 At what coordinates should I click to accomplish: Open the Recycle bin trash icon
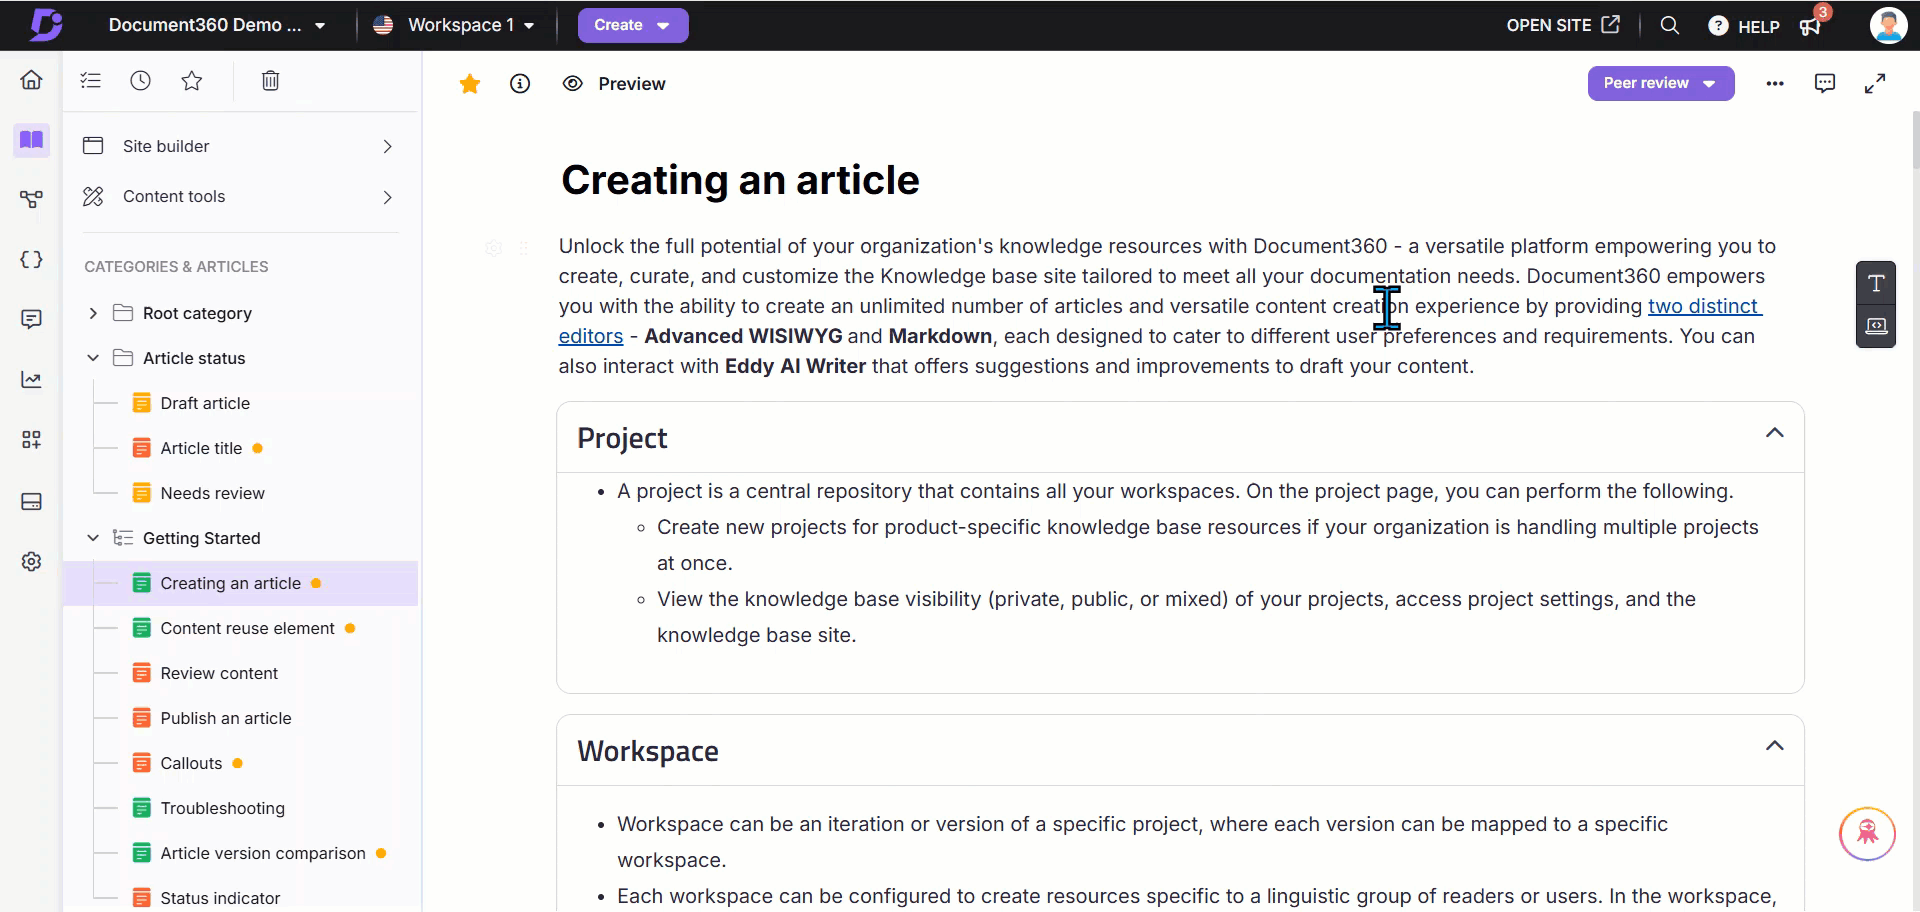point(270,81)
